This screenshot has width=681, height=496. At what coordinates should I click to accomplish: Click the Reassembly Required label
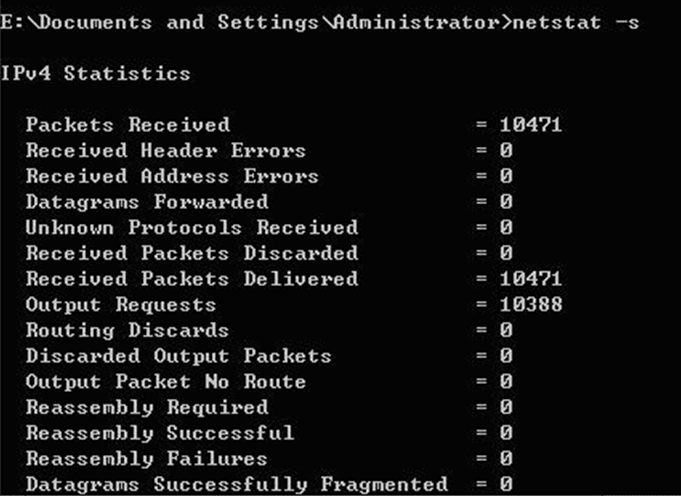tap(147, 407)
